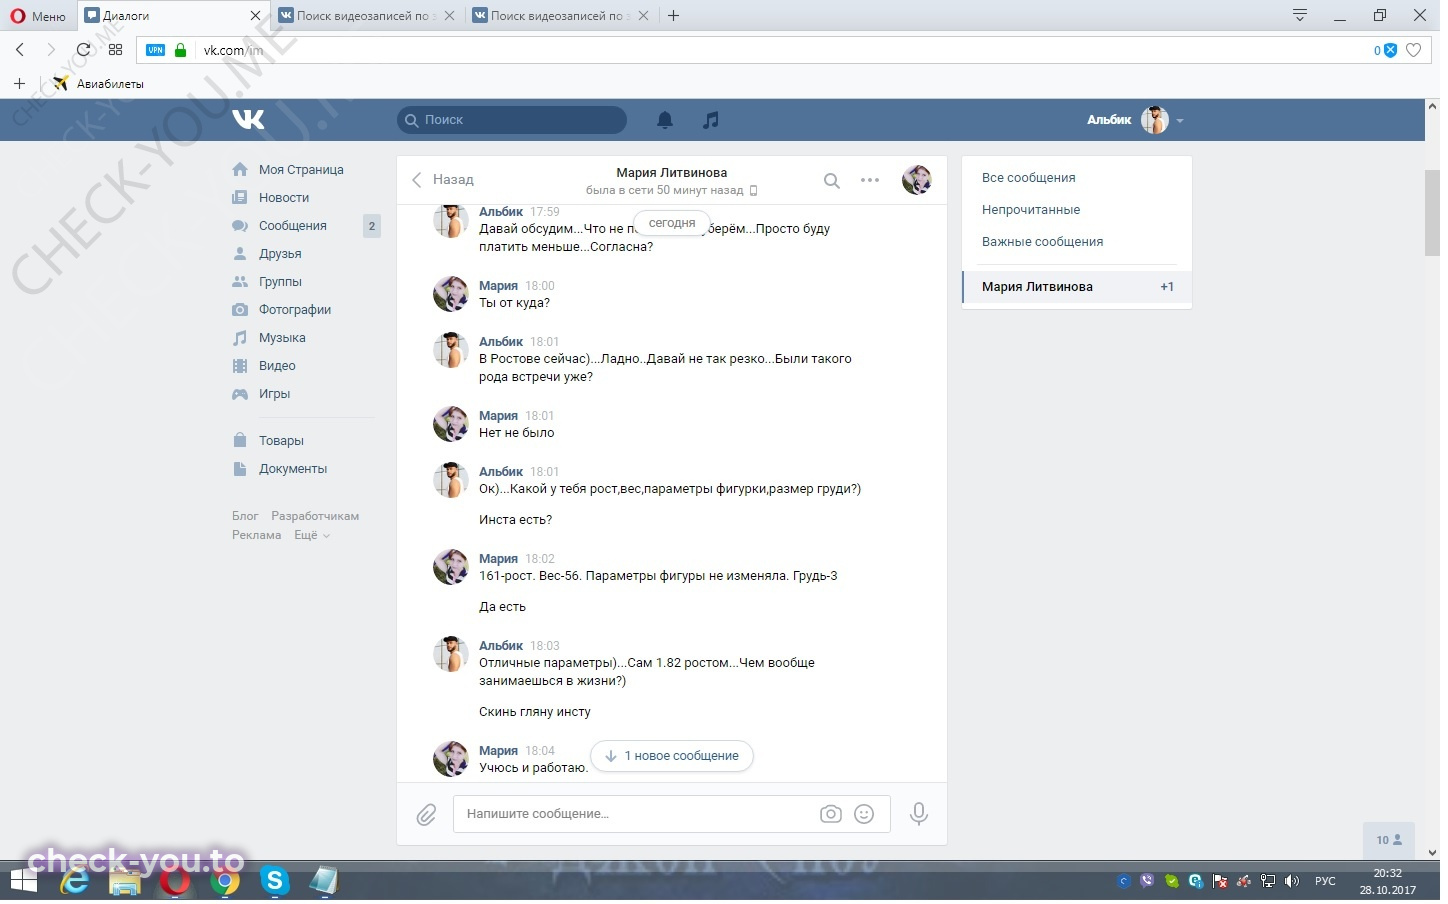
Task: Click the VK Поиск search field
Action: click(x=512, y=120)
